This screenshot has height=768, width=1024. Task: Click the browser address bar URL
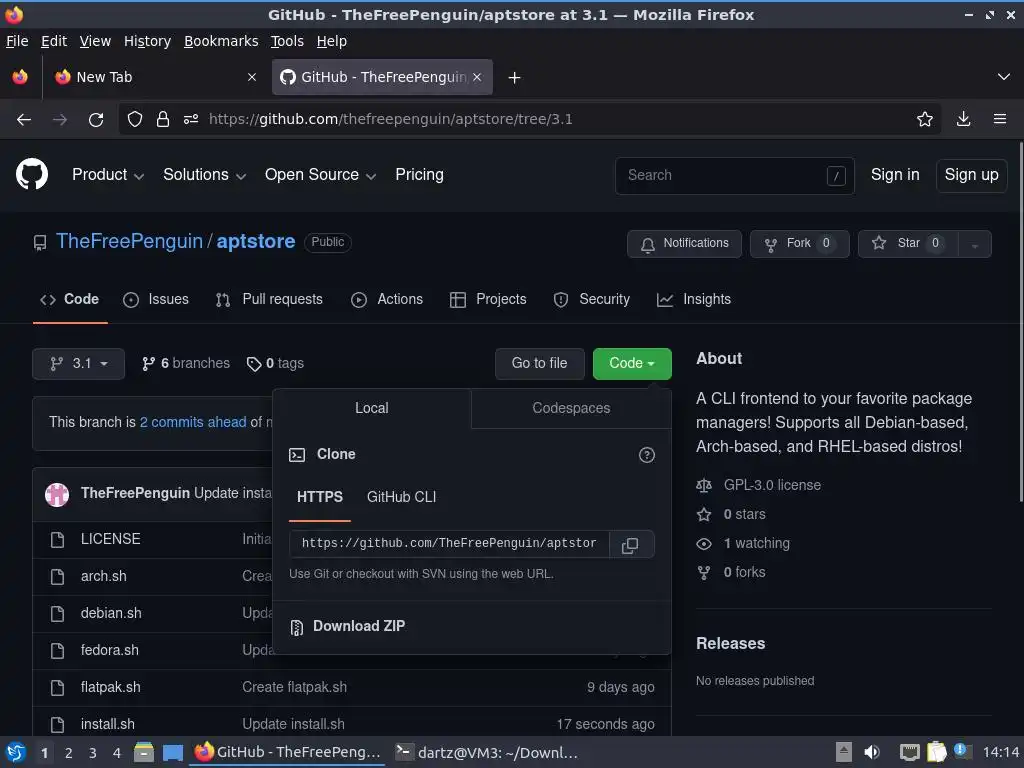click(390, 120)
